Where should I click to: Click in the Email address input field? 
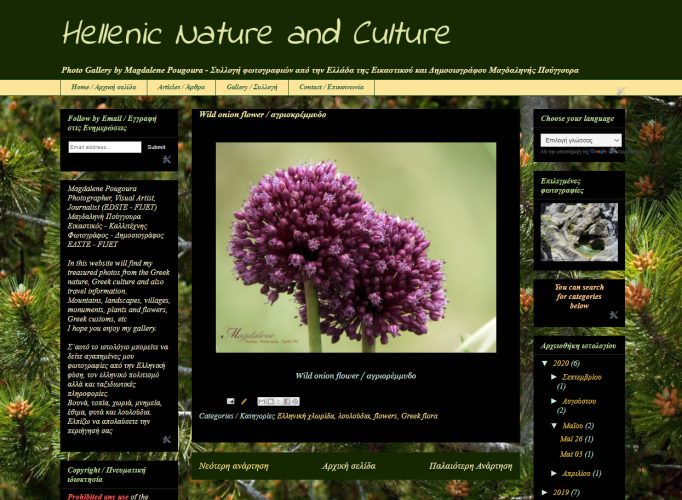point(105,147)
